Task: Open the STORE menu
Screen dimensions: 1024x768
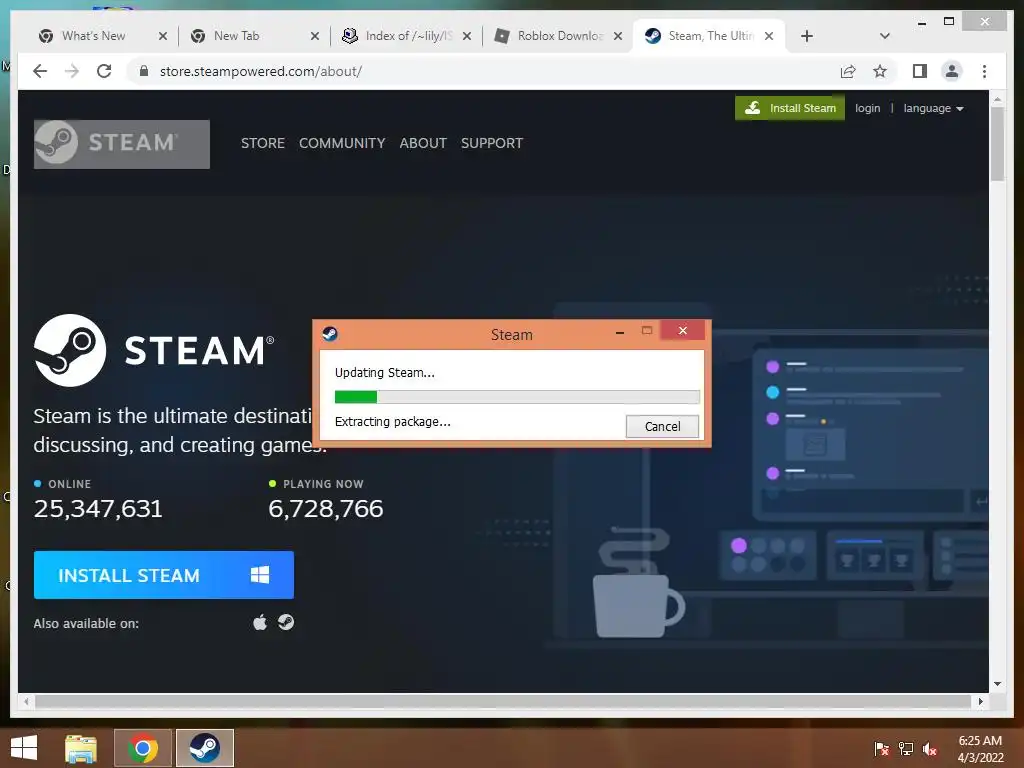Action: pos(263,143)
